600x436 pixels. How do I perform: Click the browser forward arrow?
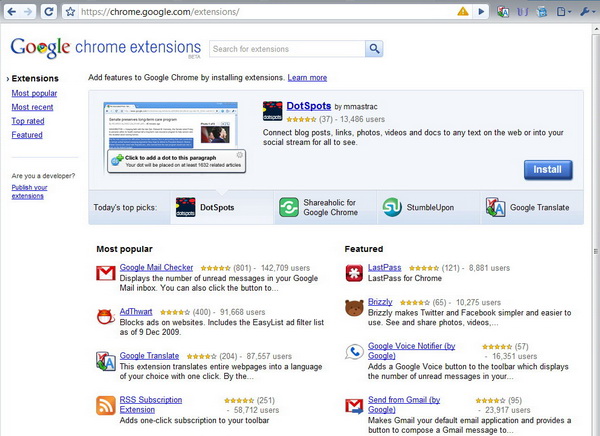point(28,12)
